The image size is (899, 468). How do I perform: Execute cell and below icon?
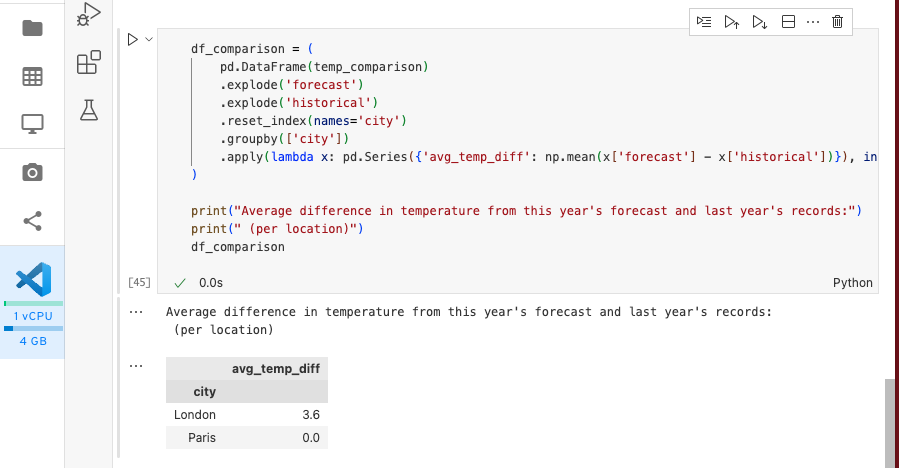coord(760,21)
